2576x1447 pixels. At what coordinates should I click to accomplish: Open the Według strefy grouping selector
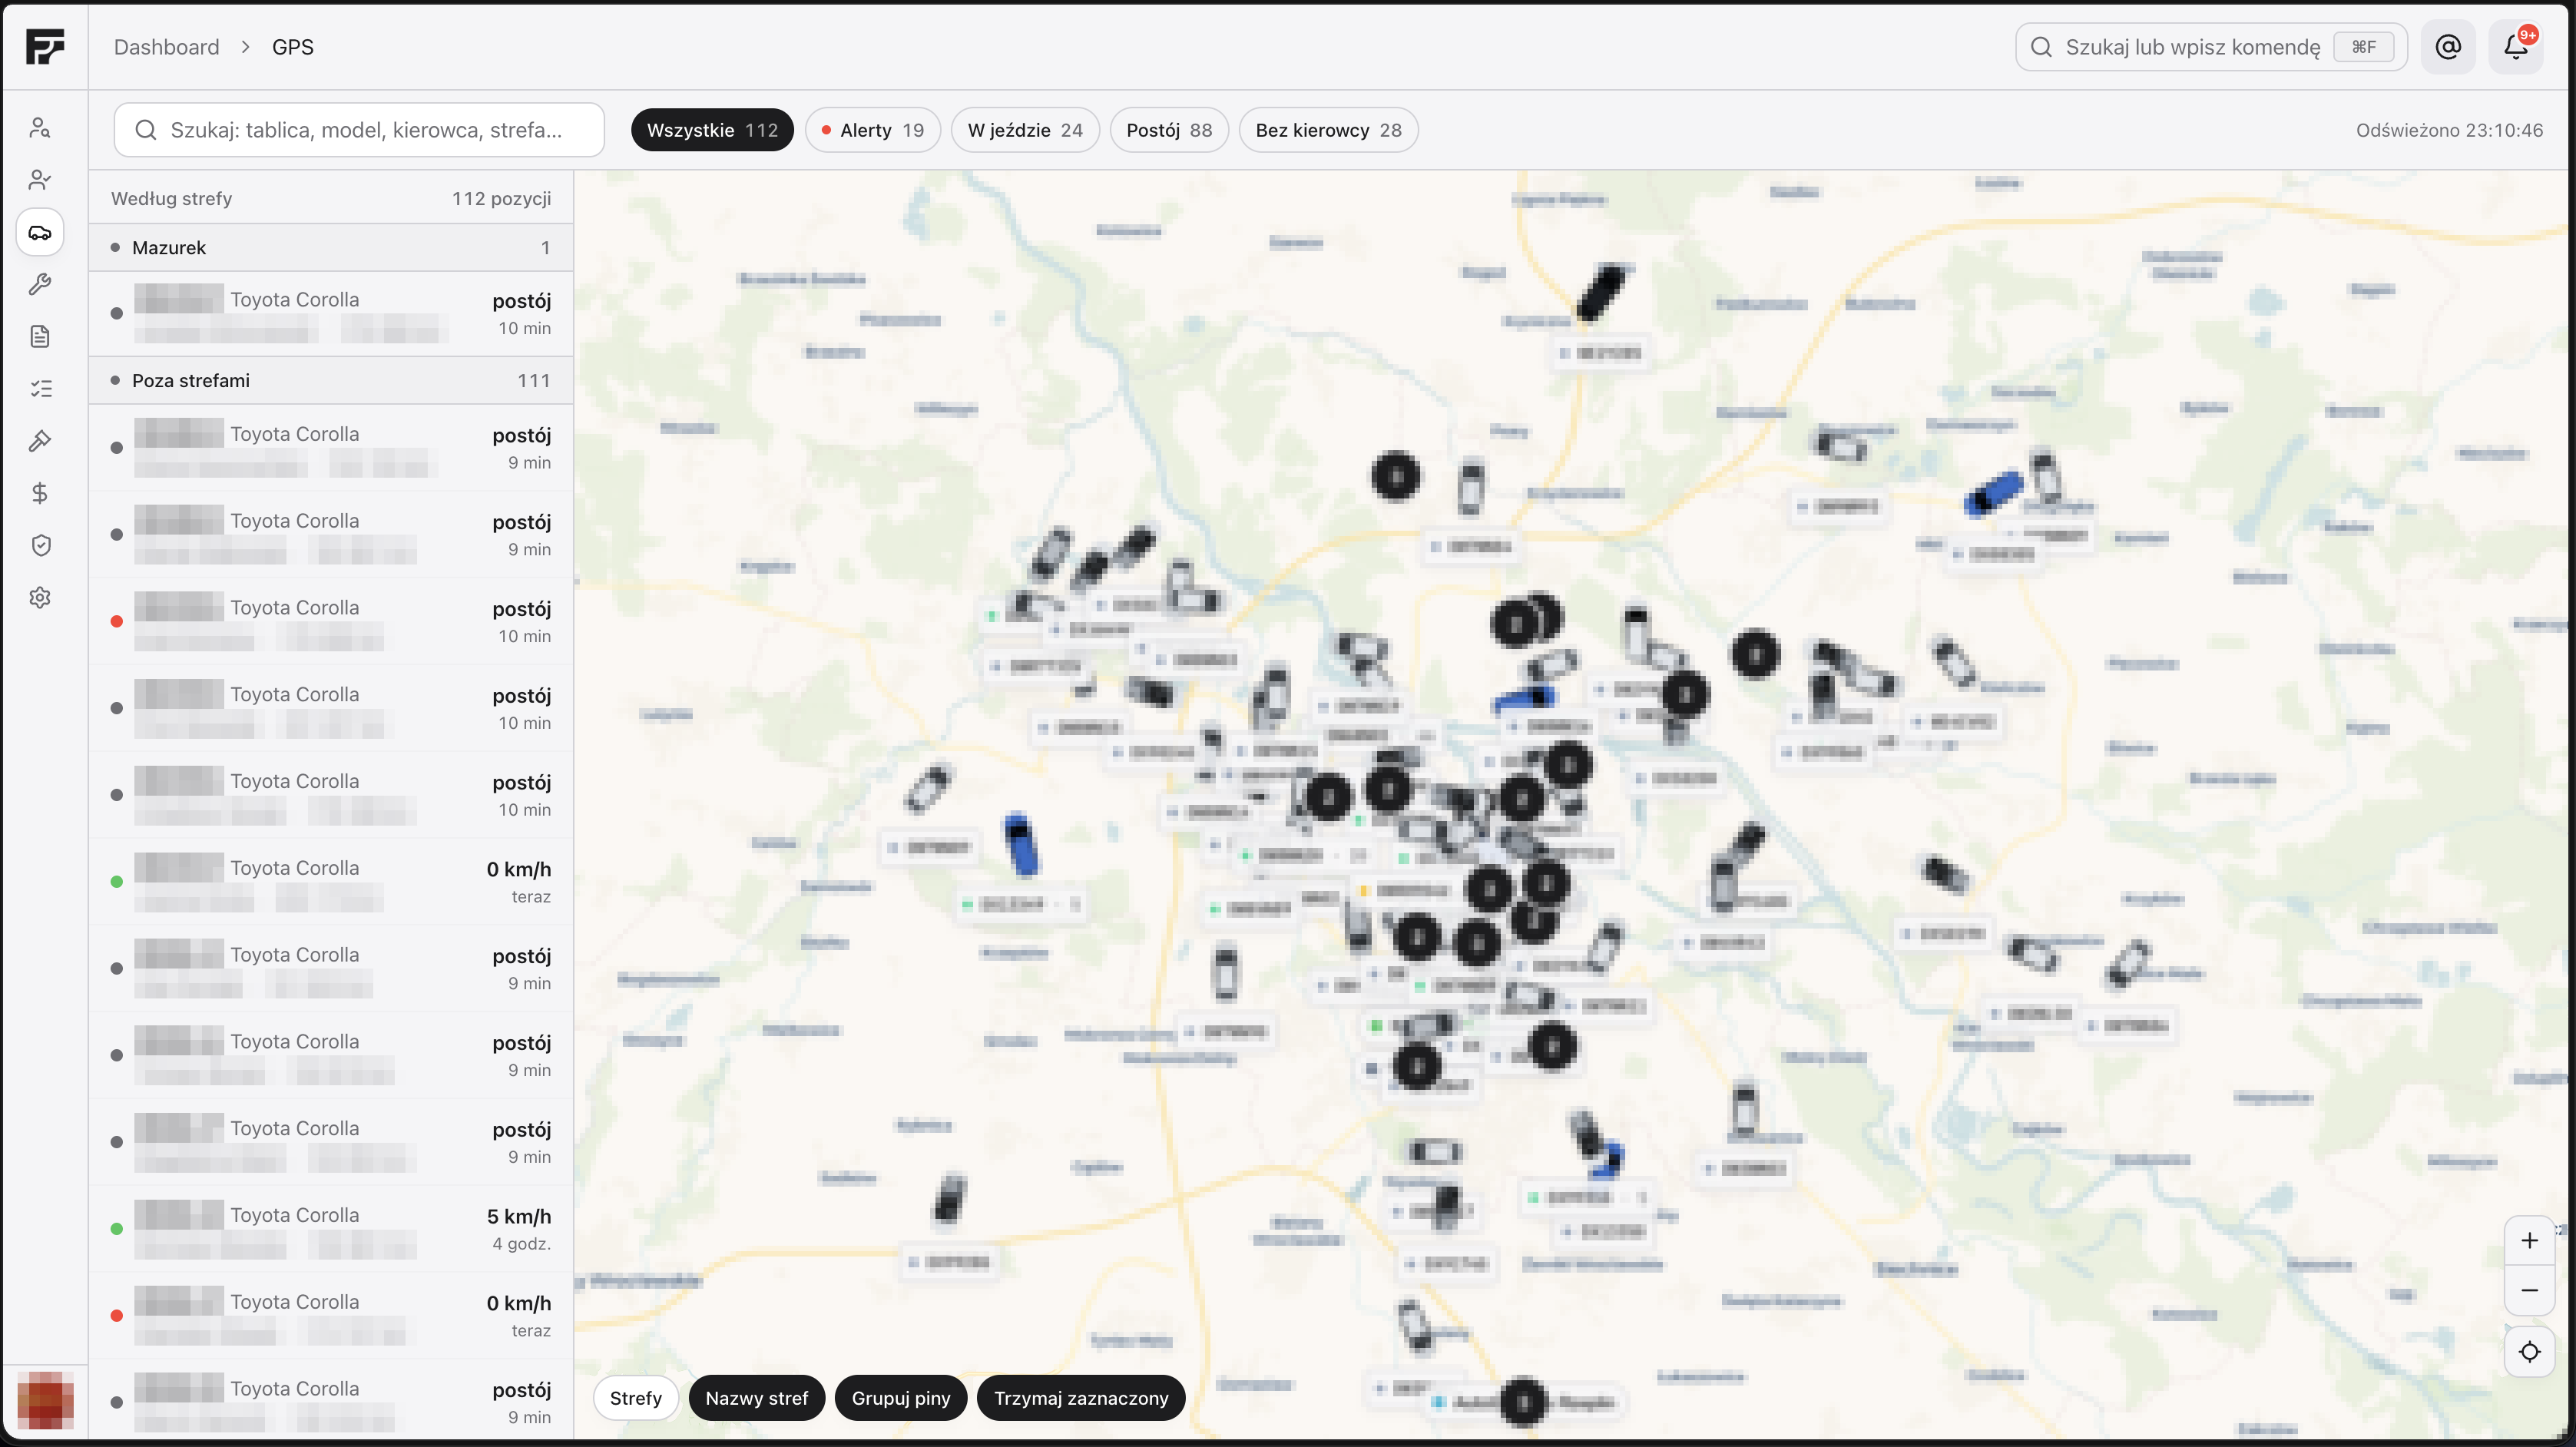(x=172, y=198)
